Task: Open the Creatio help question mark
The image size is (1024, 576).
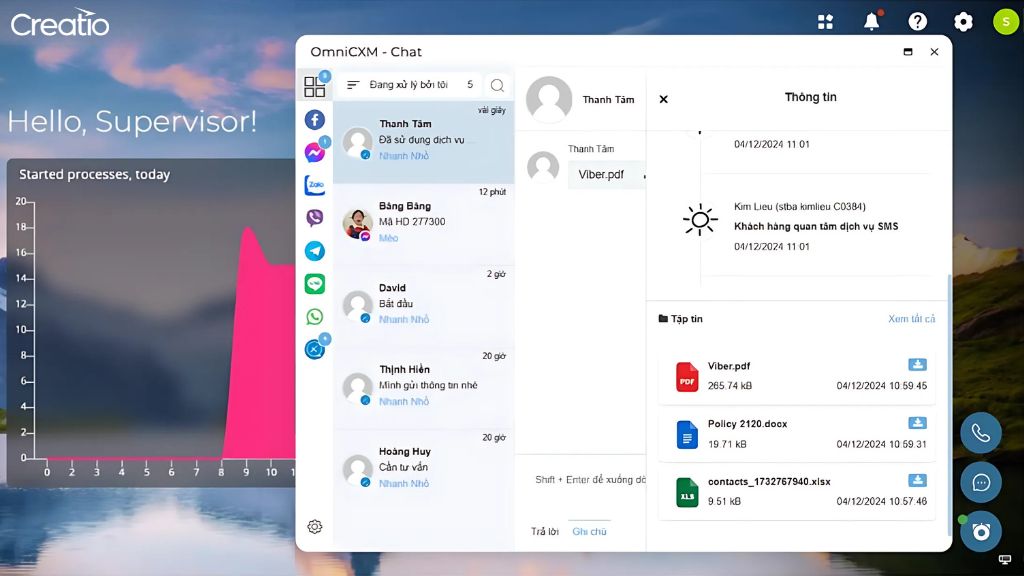Action: point(918,22)
